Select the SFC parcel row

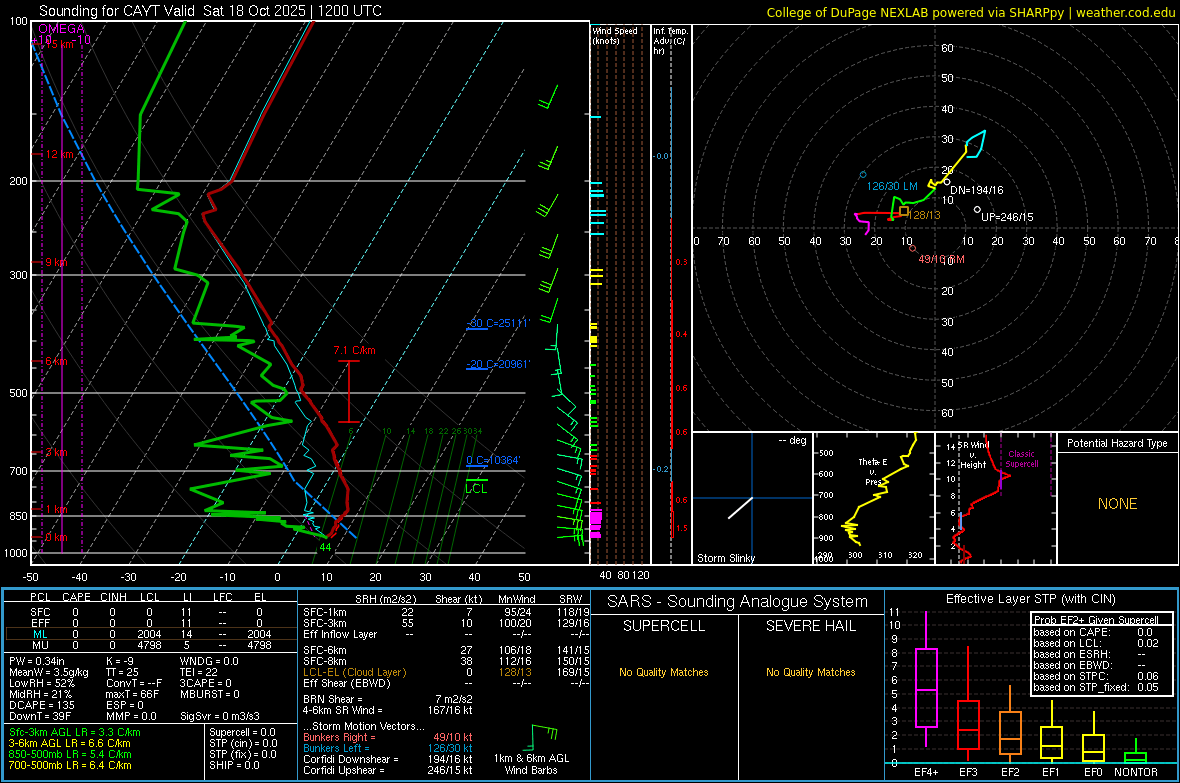tap(151, 612)
